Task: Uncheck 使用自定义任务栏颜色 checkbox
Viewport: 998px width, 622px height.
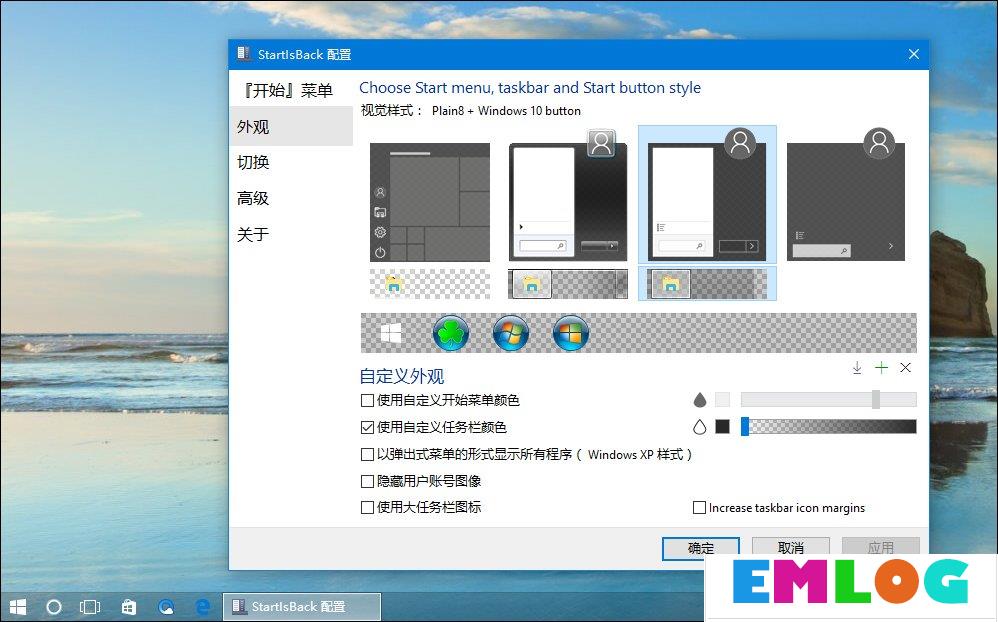Action: click(367, 427)
